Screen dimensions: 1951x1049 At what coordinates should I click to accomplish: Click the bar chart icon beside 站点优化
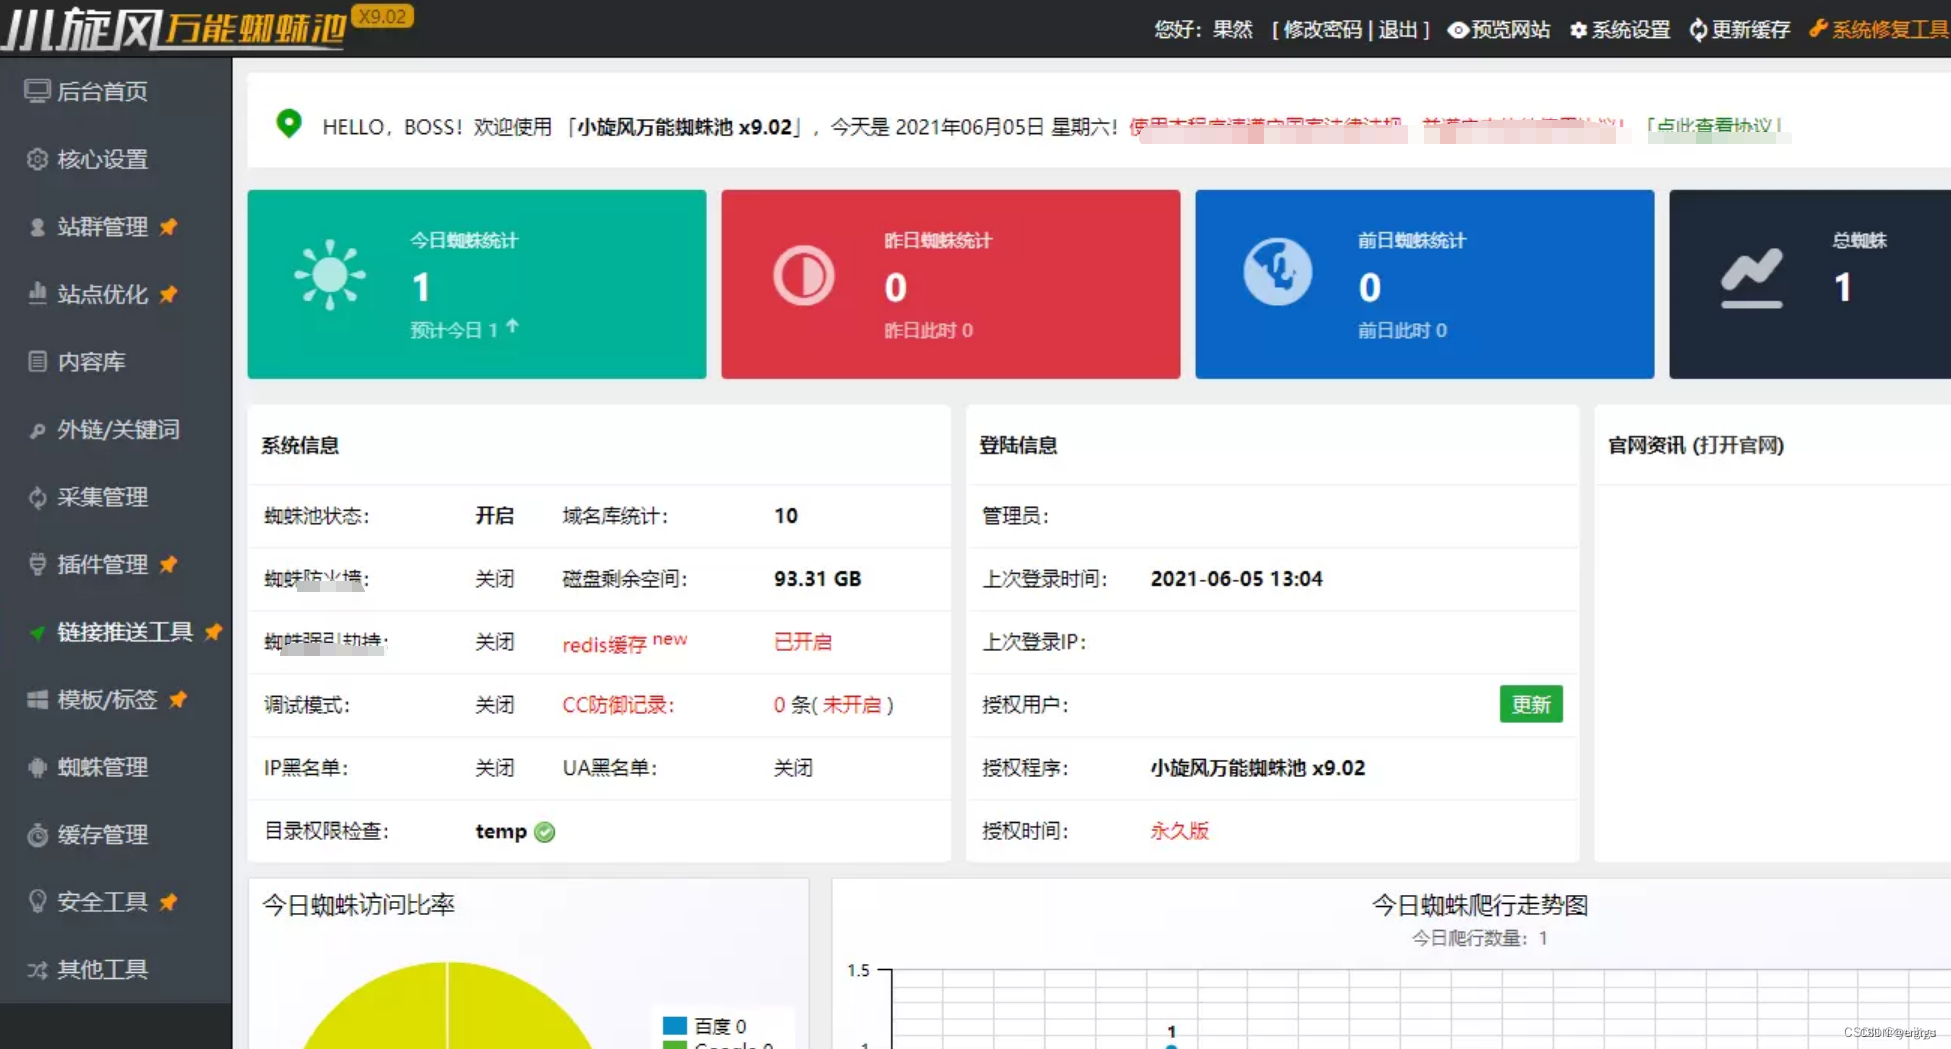[37, 293]
